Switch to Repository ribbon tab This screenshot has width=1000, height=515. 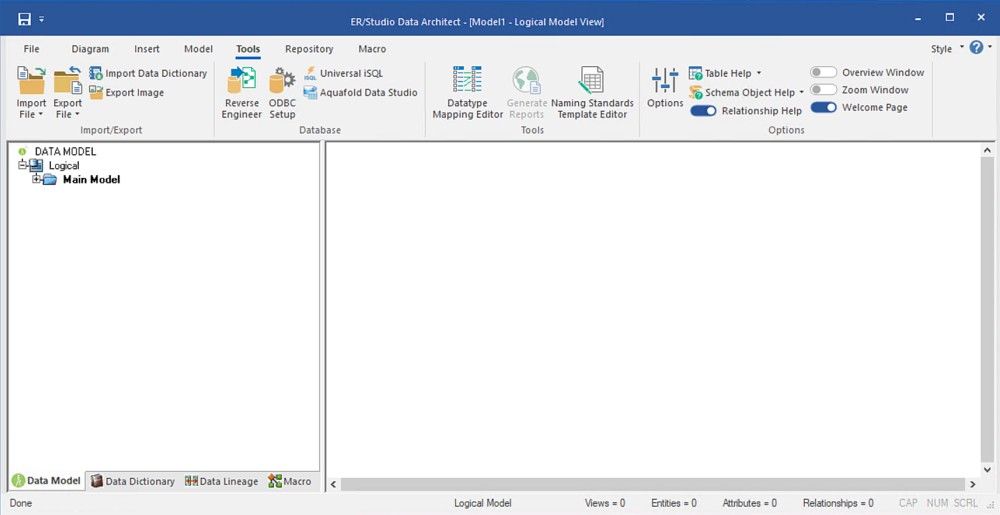coord(309,49)
